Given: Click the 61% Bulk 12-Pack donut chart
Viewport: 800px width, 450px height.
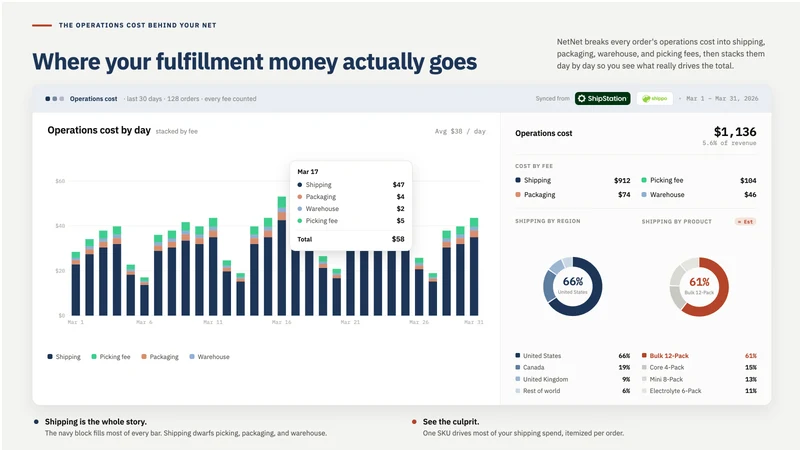Looking at the screenshot, I should click(x=699, y=286).
